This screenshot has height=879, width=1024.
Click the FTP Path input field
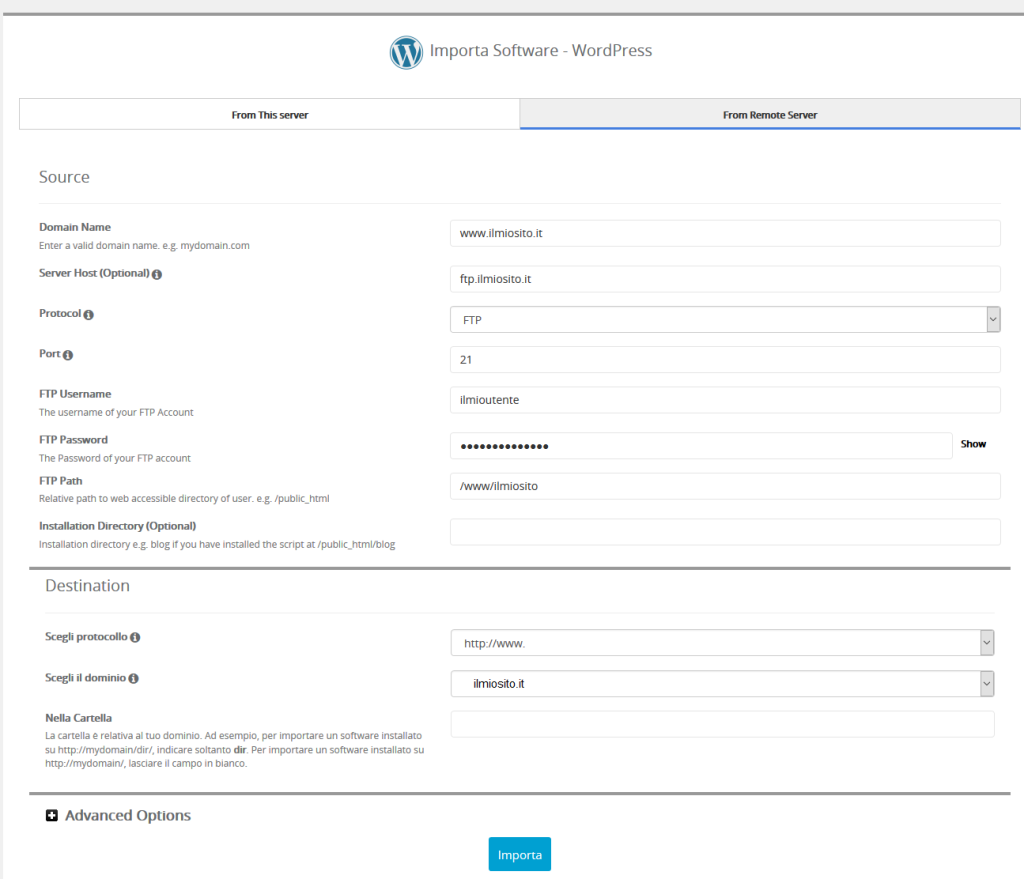pyautogui.click(x=725, y=486)
